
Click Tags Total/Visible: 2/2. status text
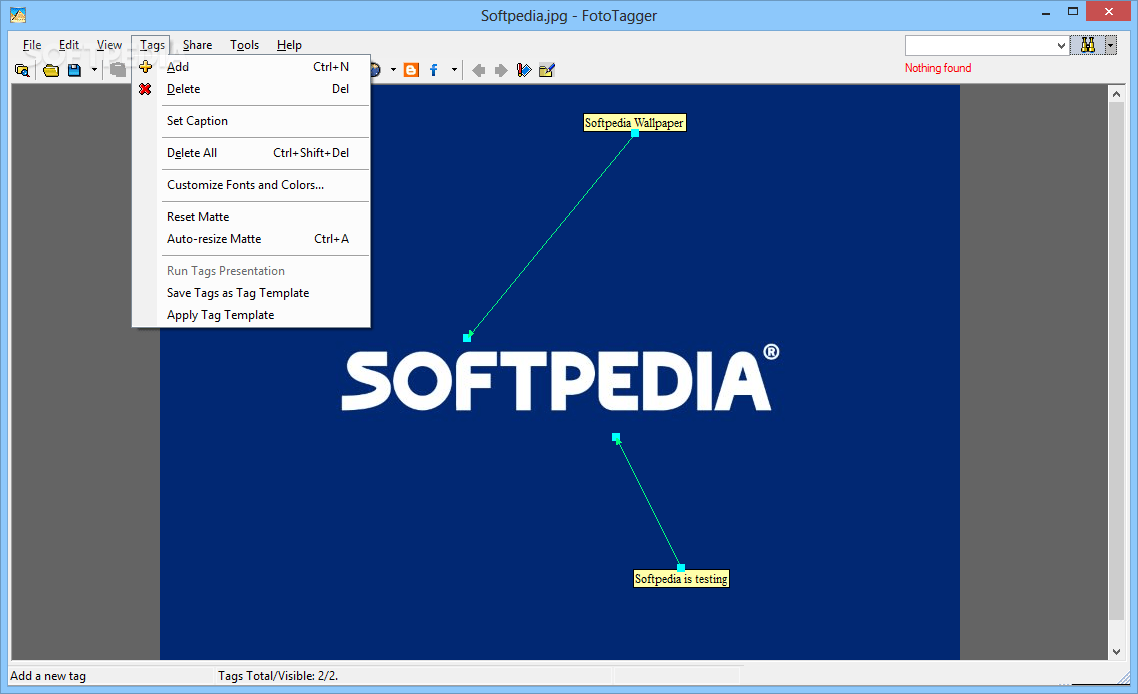(278, 676)
